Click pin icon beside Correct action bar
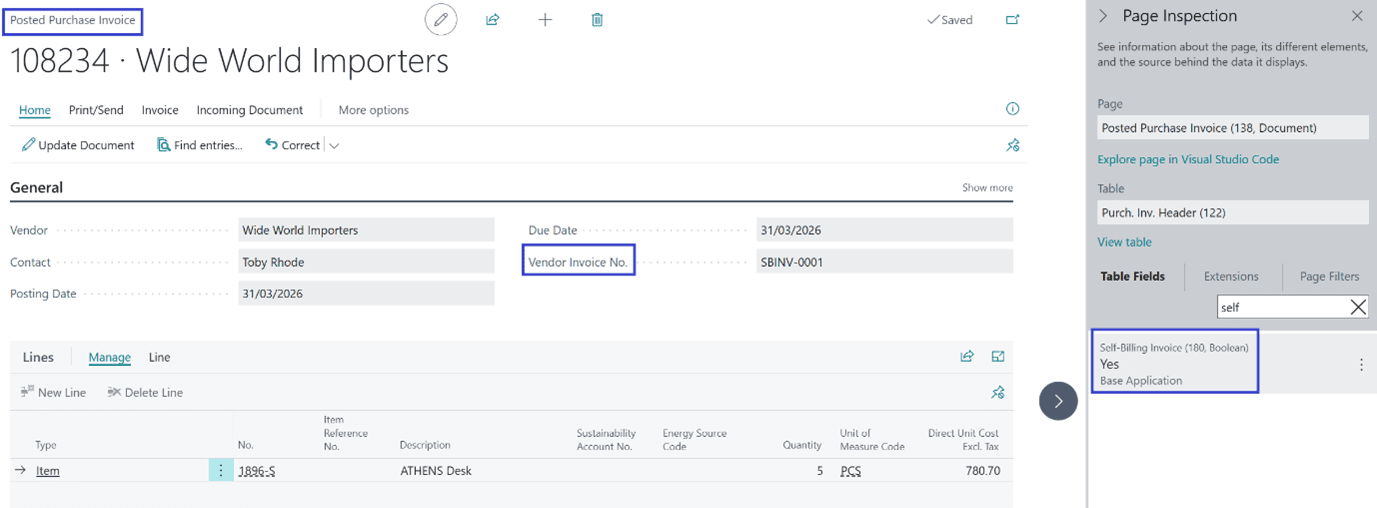1377x508 pixels. coord(1012,146)
